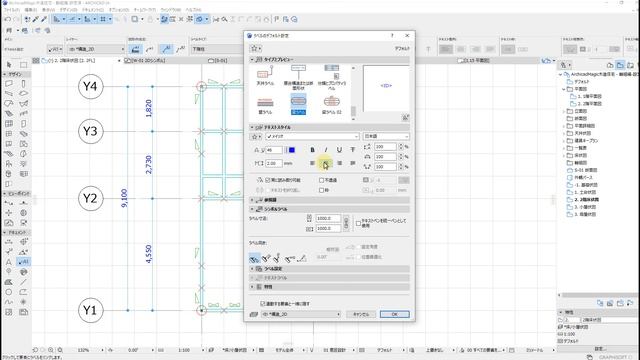Select the Marquee tool in the toolbox
This screenshot has width=640, height=360.
[x=24, y=64]
